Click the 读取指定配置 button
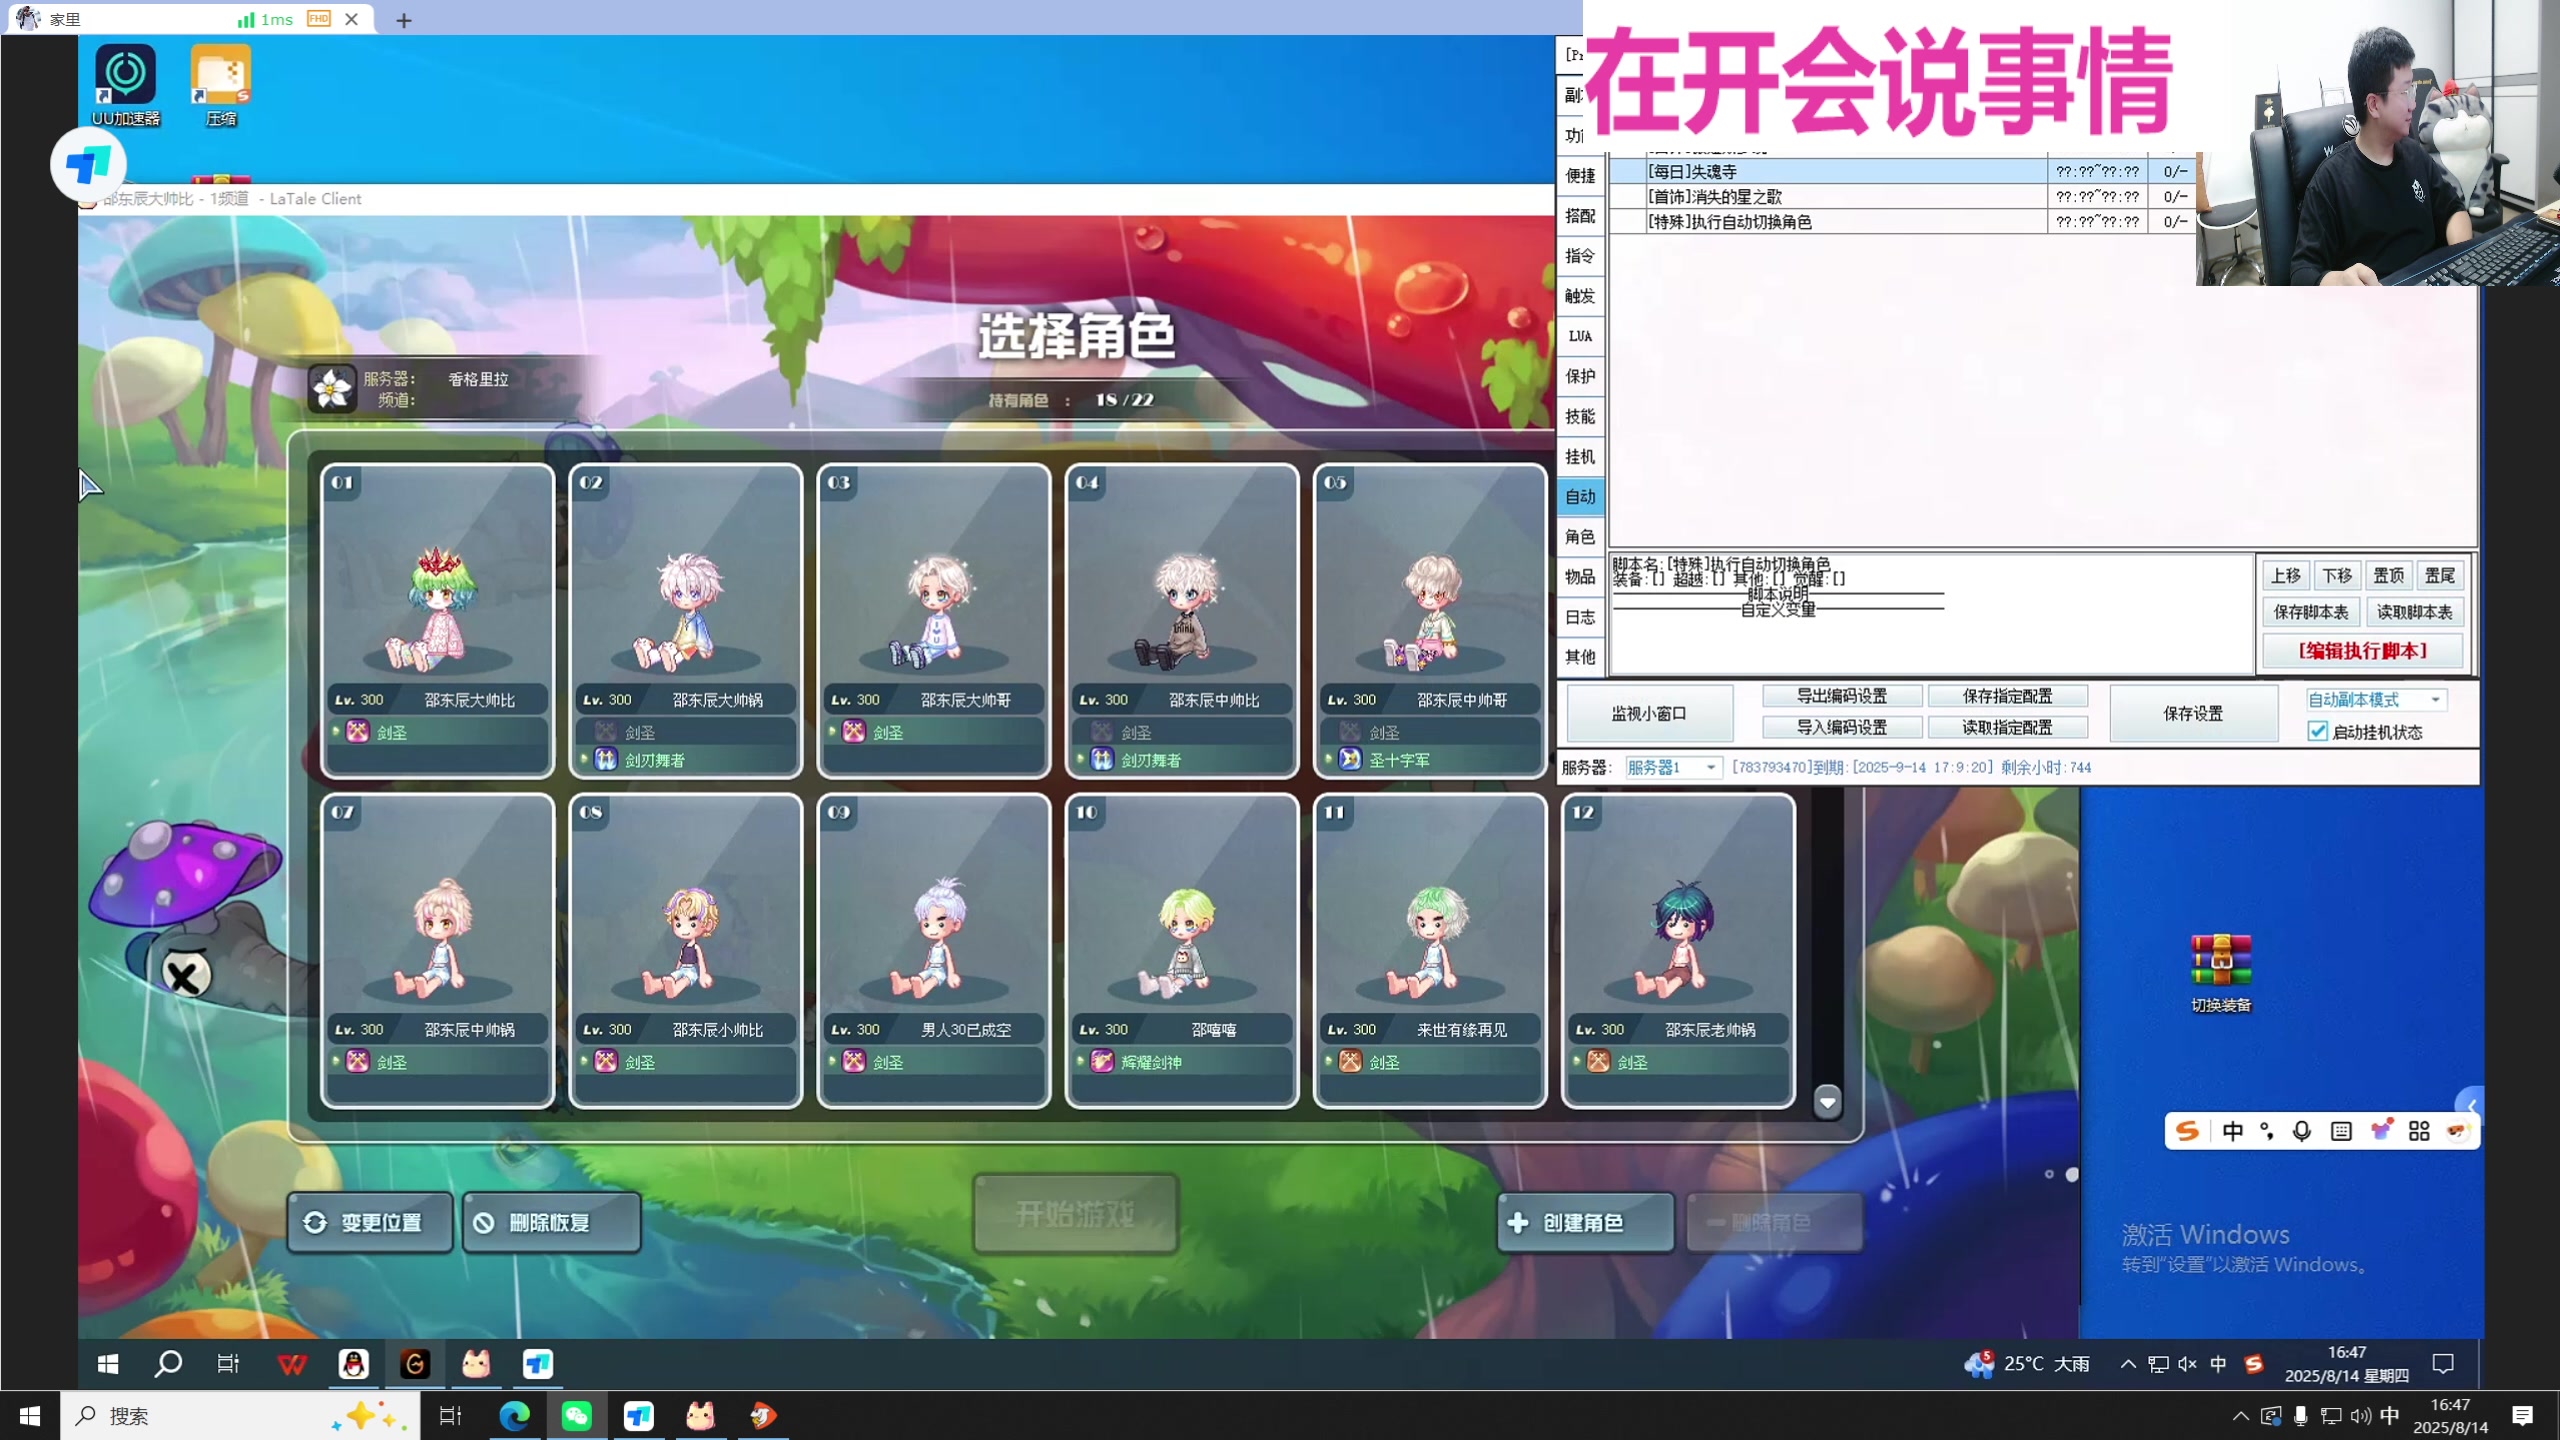 pyautogui.click(x=2007, y=727)
